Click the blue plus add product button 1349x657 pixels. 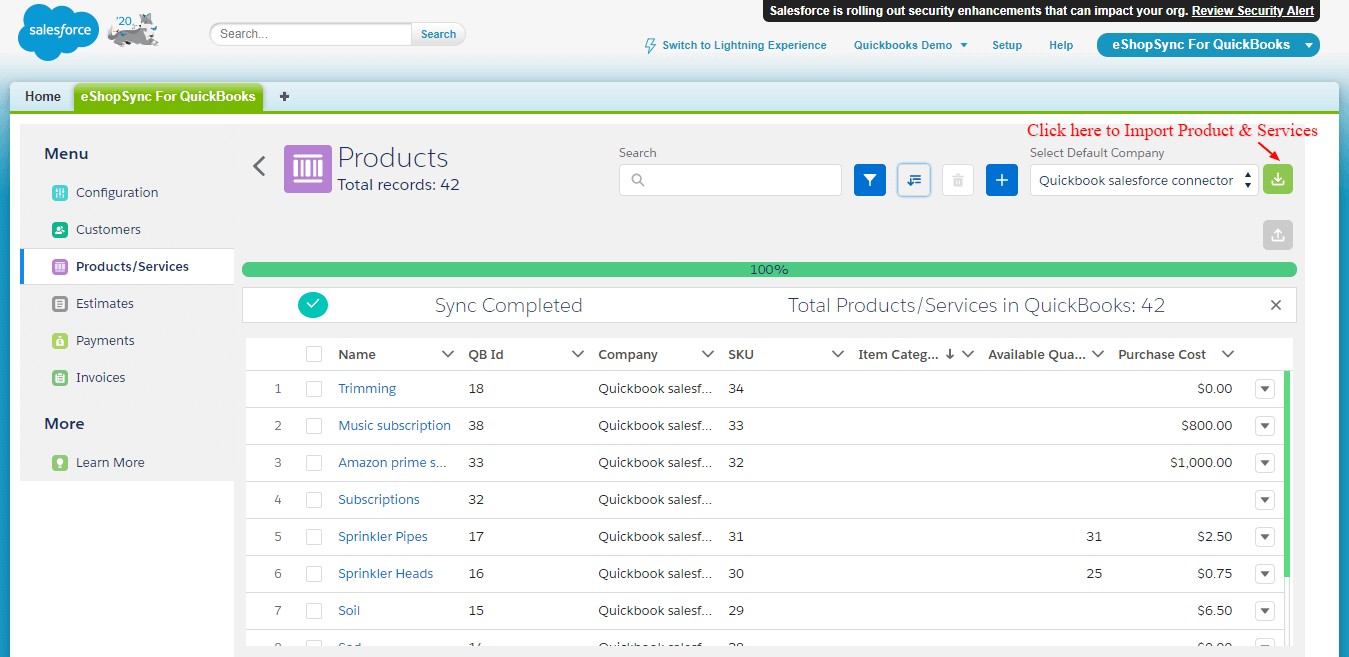(1002, 180)
